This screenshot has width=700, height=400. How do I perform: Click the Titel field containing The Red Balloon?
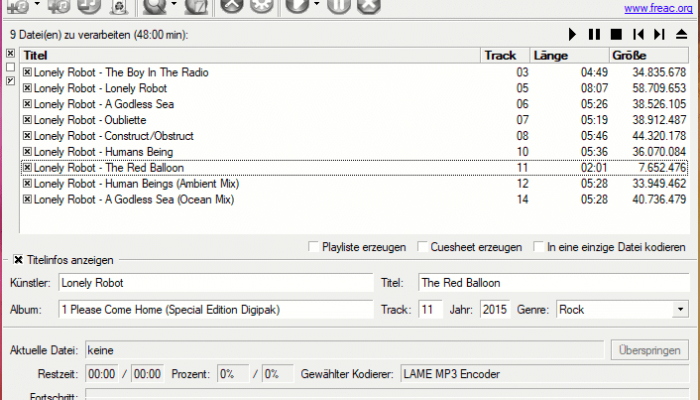click(x=554, y=283)
